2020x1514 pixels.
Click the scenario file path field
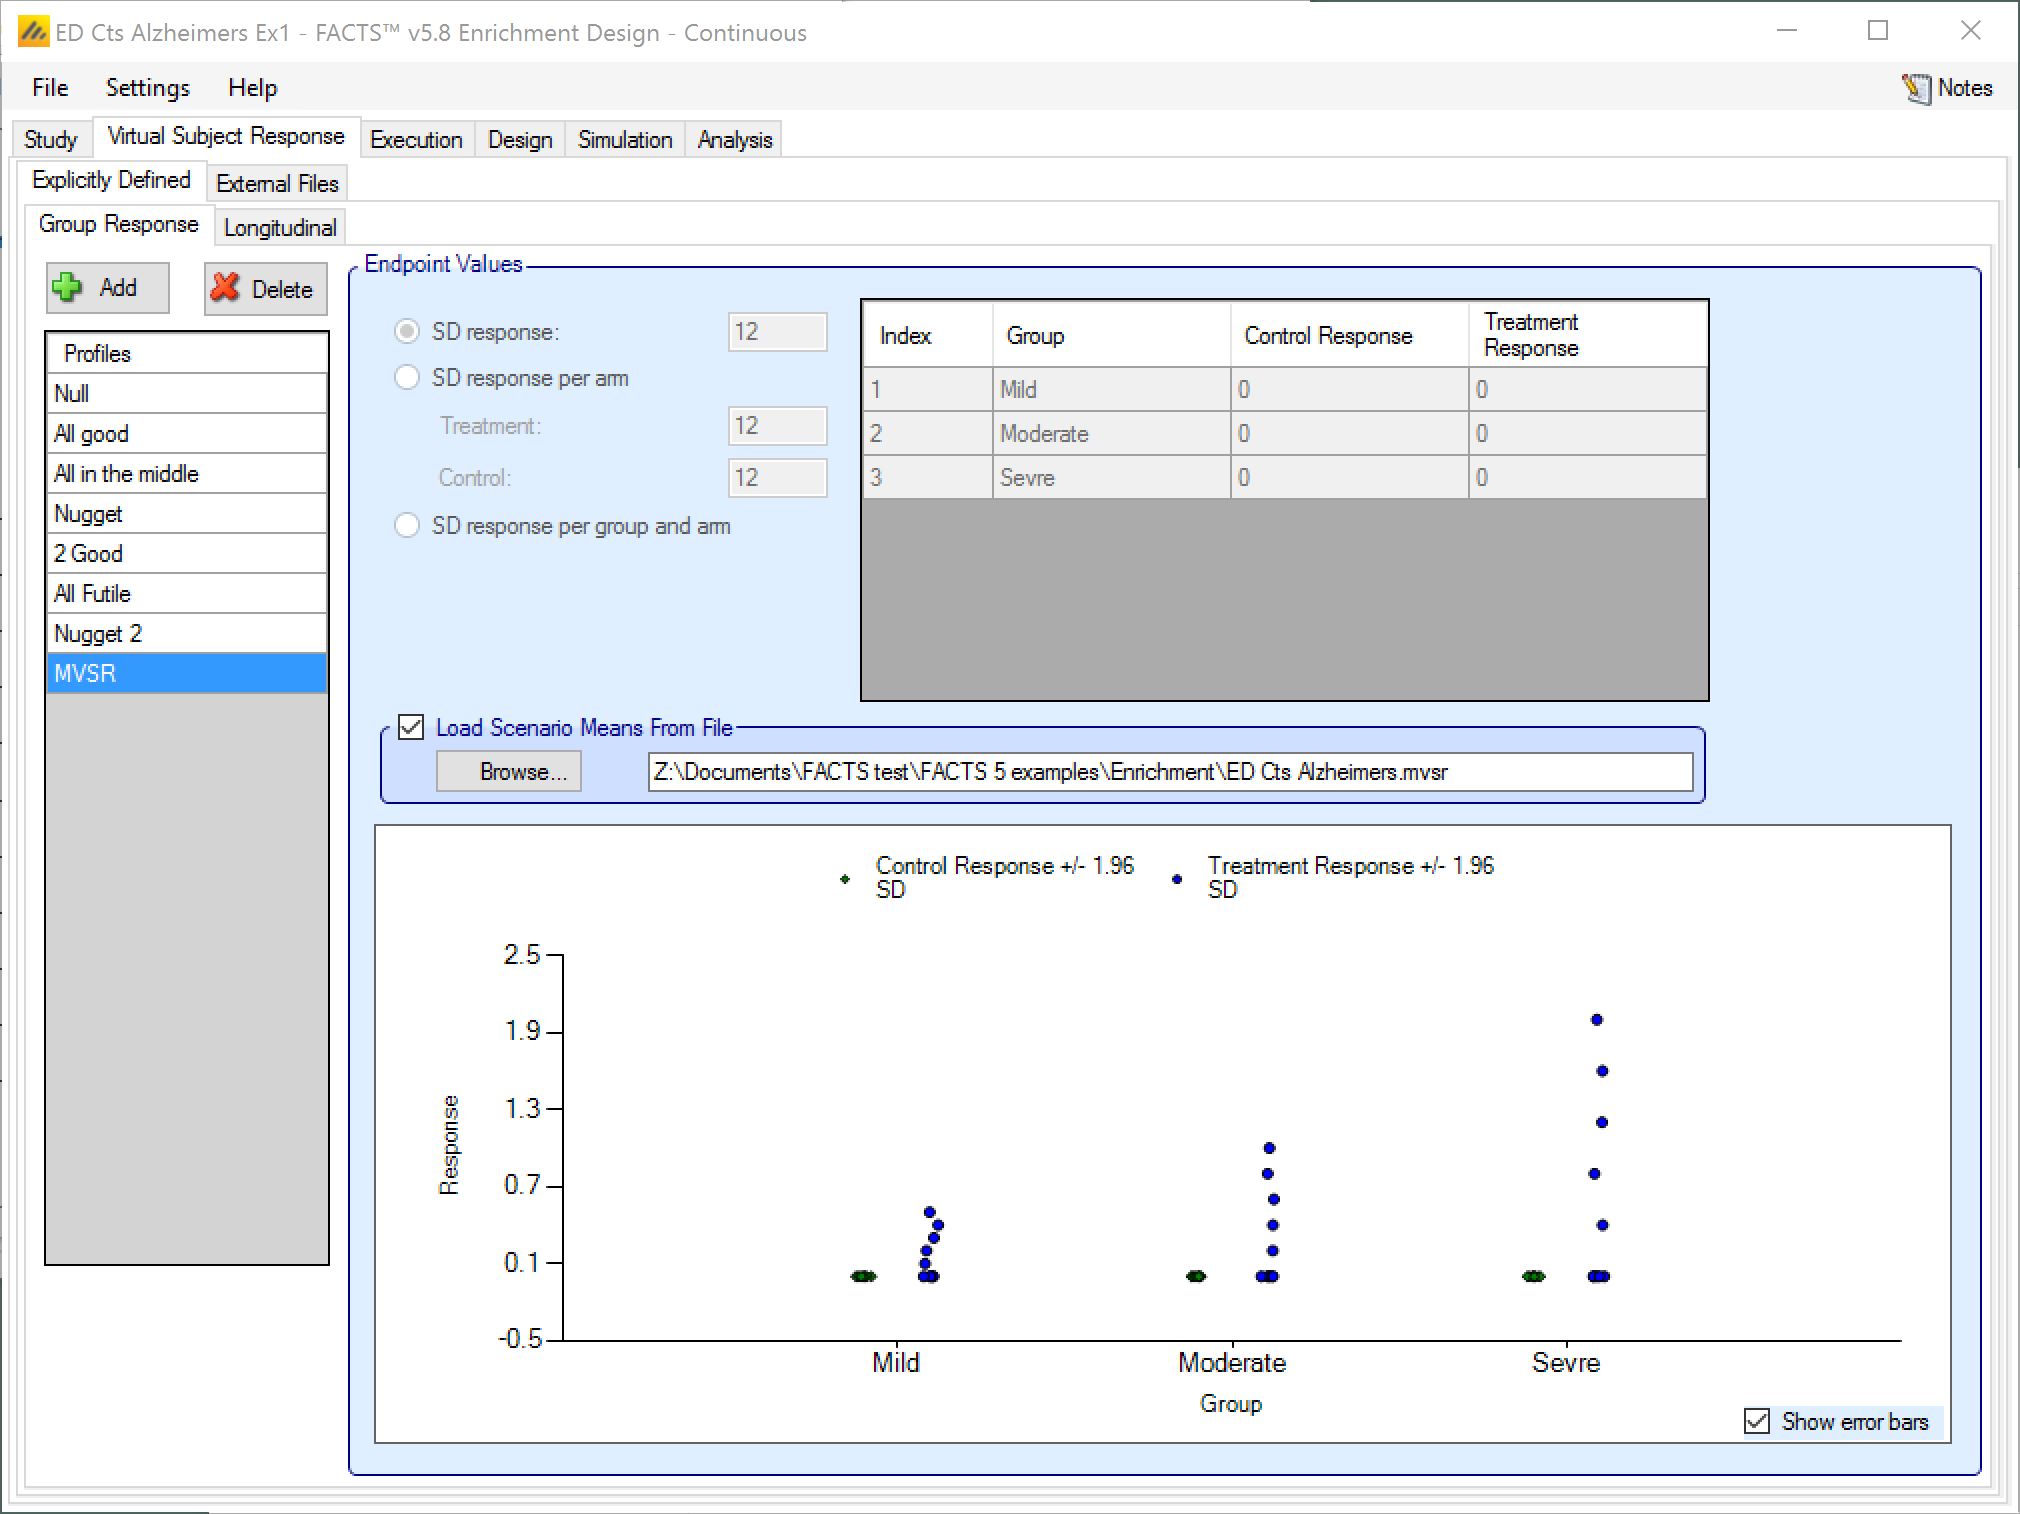coord(1169,772)
